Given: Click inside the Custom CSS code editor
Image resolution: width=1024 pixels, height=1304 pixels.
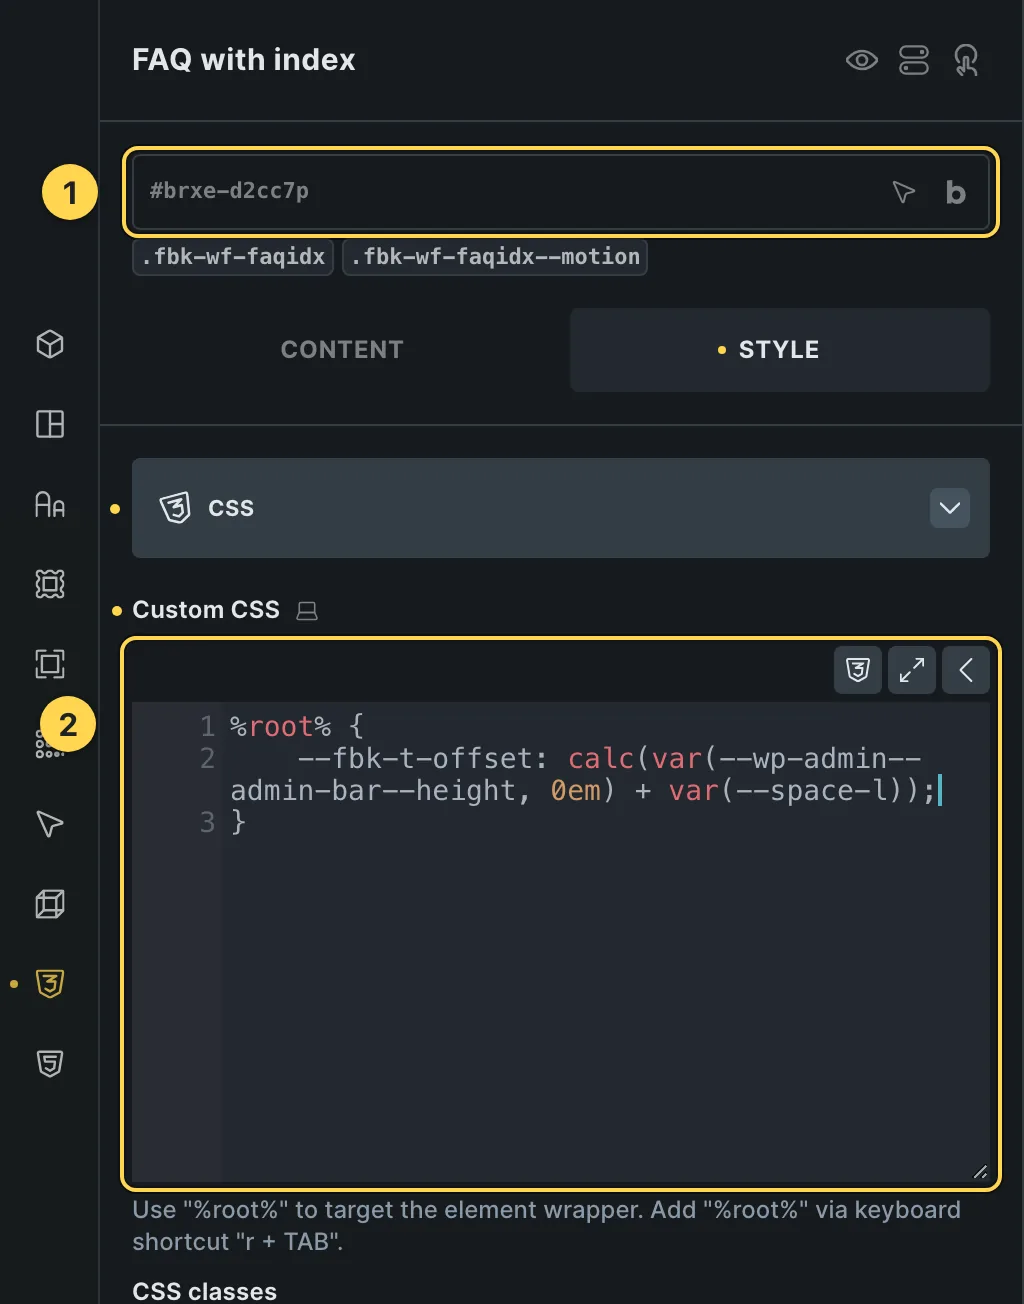Looking at the screenshot, I should point(561,940).
